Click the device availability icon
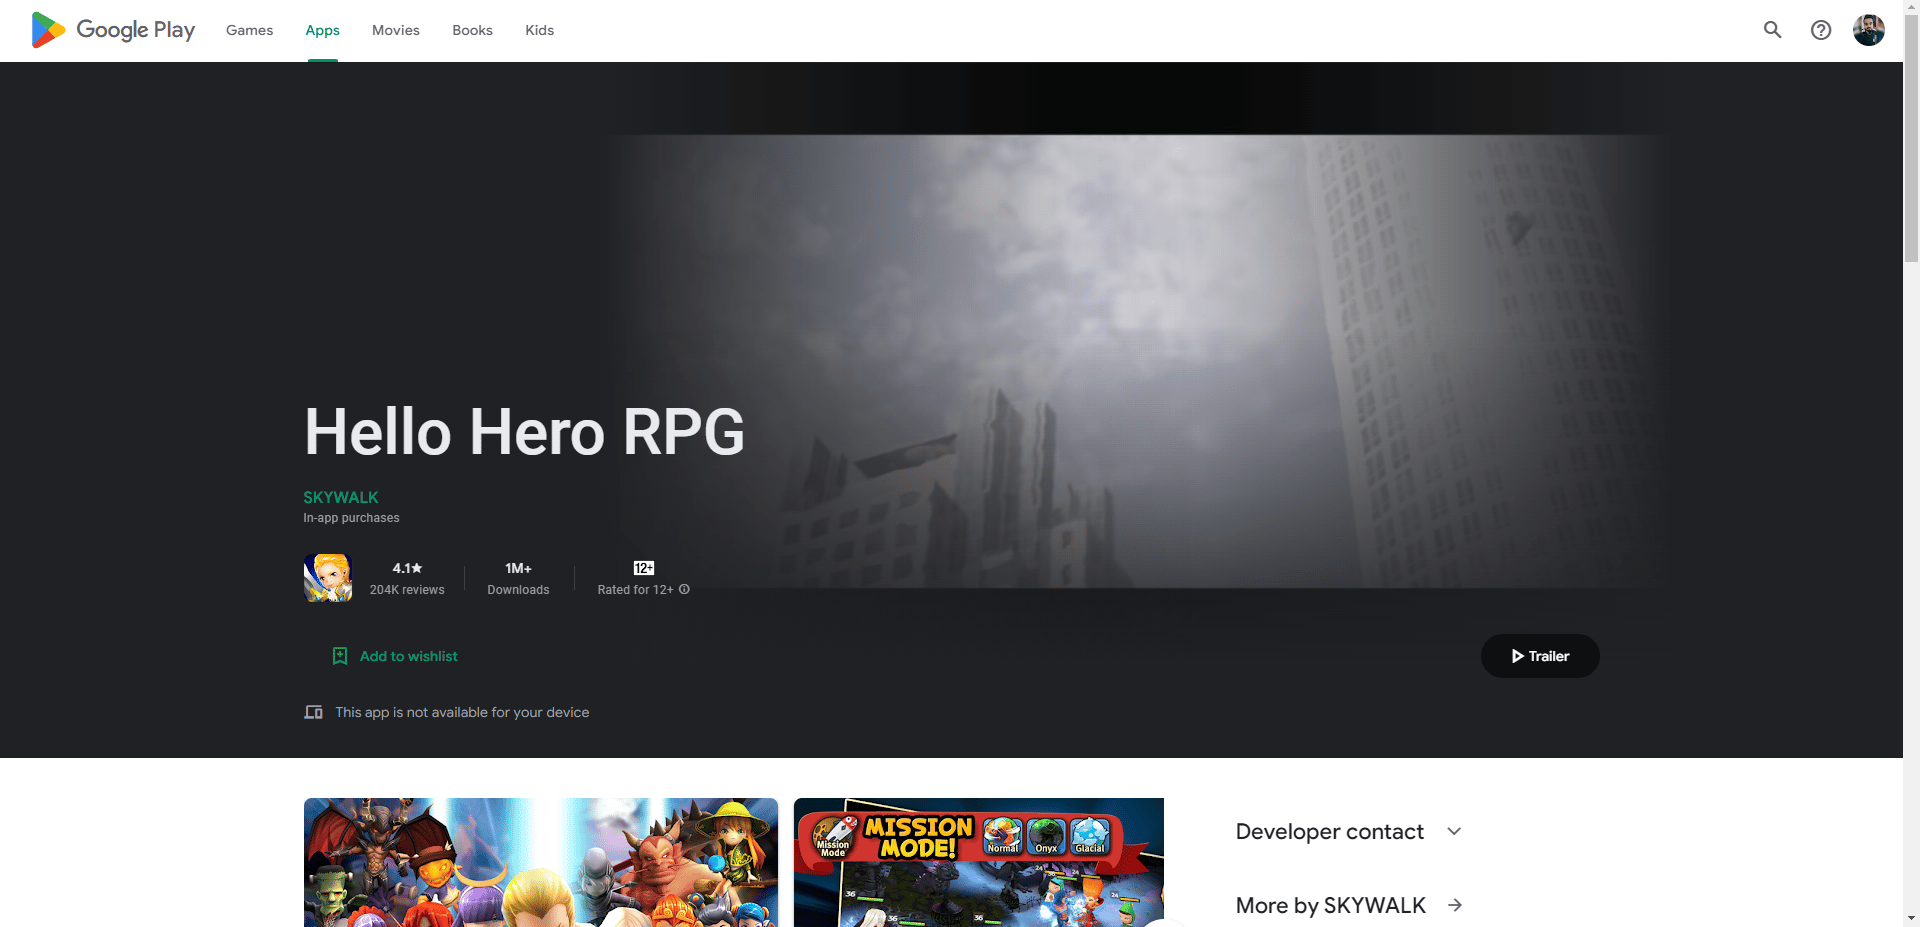Screen dimensions: 1920x927 tap(313, 712)
